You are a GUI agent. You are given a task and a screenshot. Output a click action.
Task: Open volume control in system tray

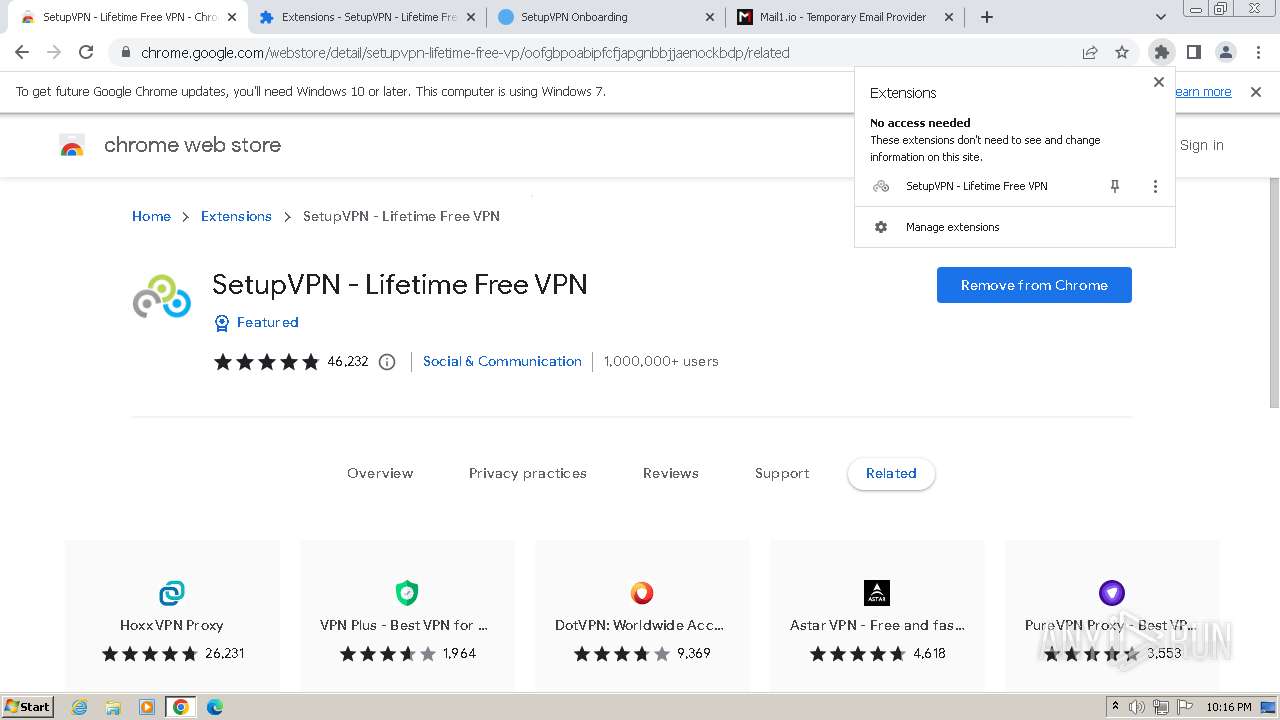[1137, 707]
